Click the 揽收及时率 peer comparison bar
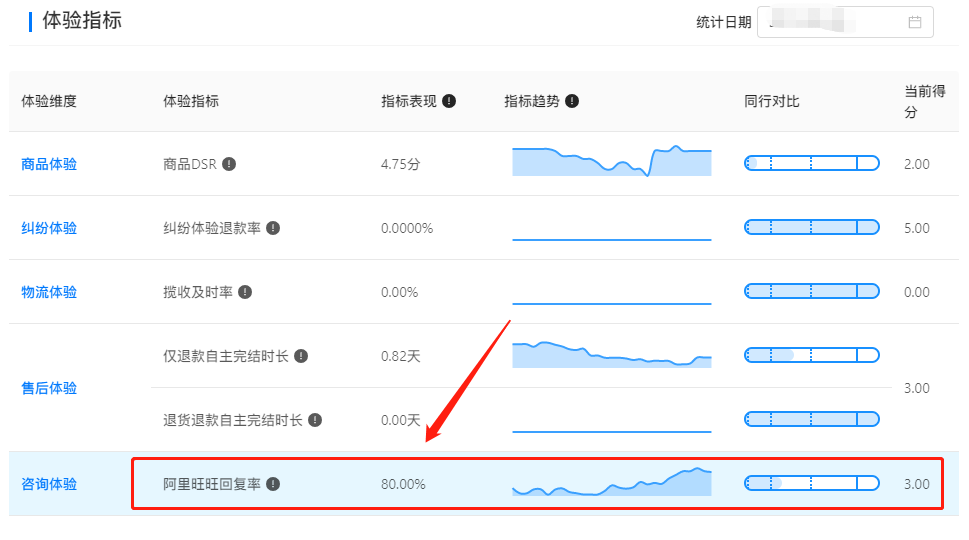This screenshot has width=969, height=540. (x=811, y=291)
